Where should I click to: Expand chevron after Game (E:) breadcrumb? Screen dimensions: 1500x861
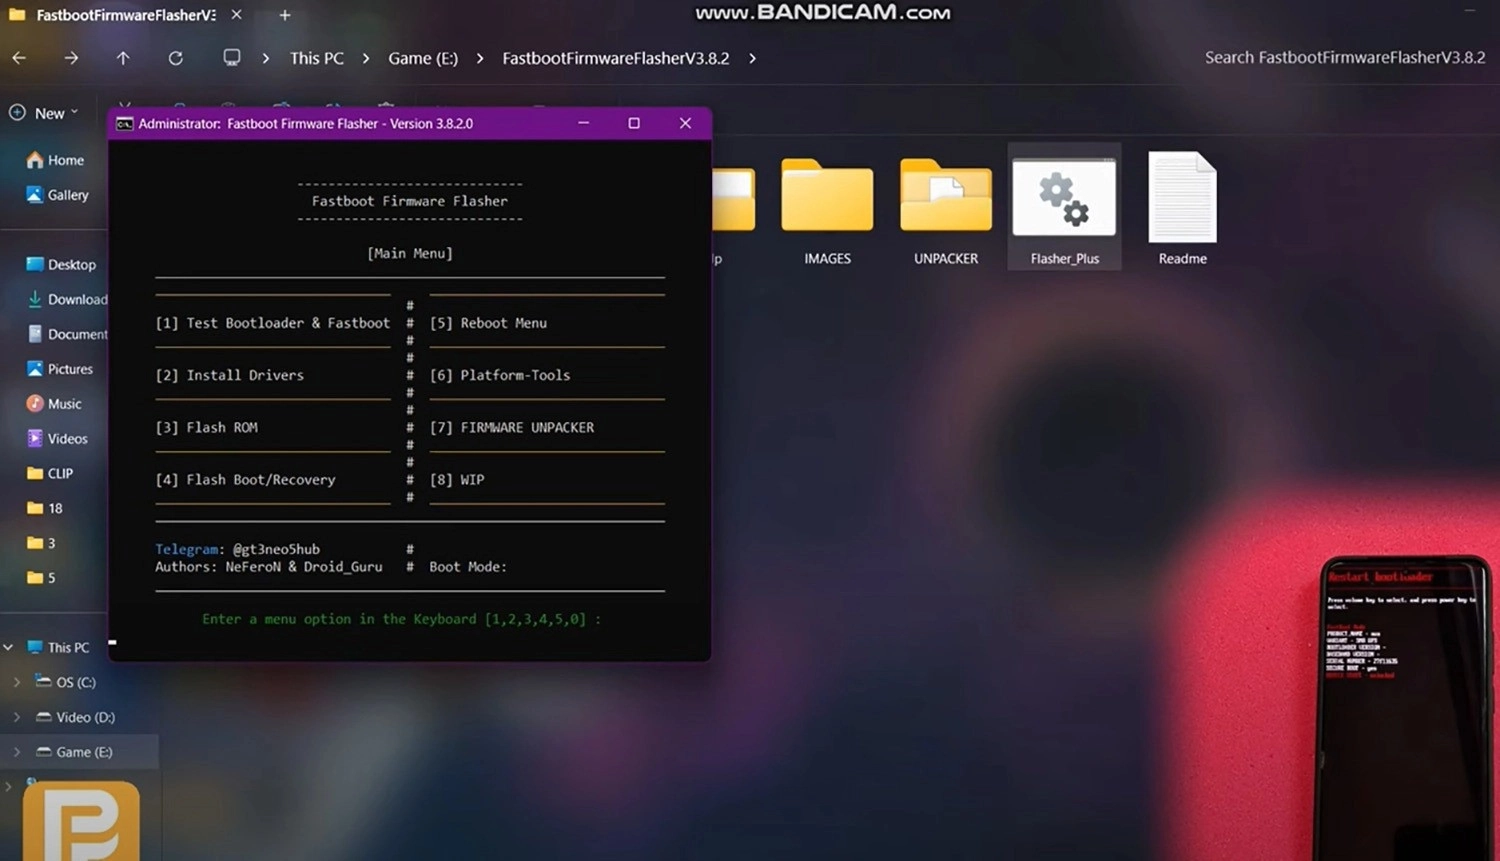click(x=480, y=58)
